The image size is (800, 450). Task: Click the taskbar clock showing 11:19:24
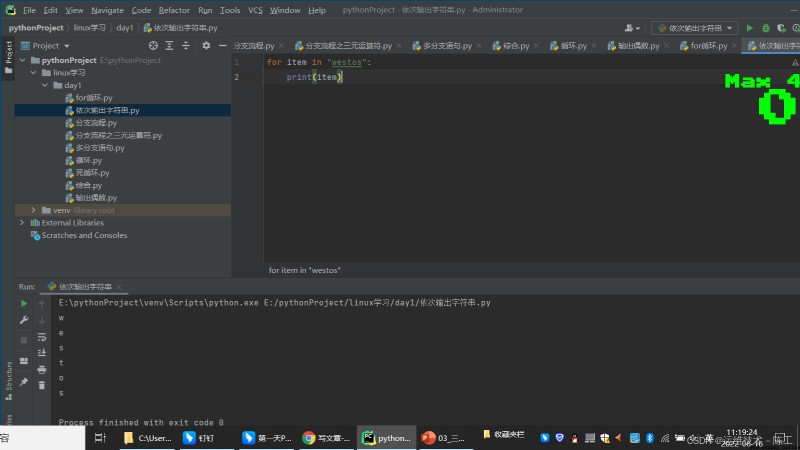coord(742,438)
